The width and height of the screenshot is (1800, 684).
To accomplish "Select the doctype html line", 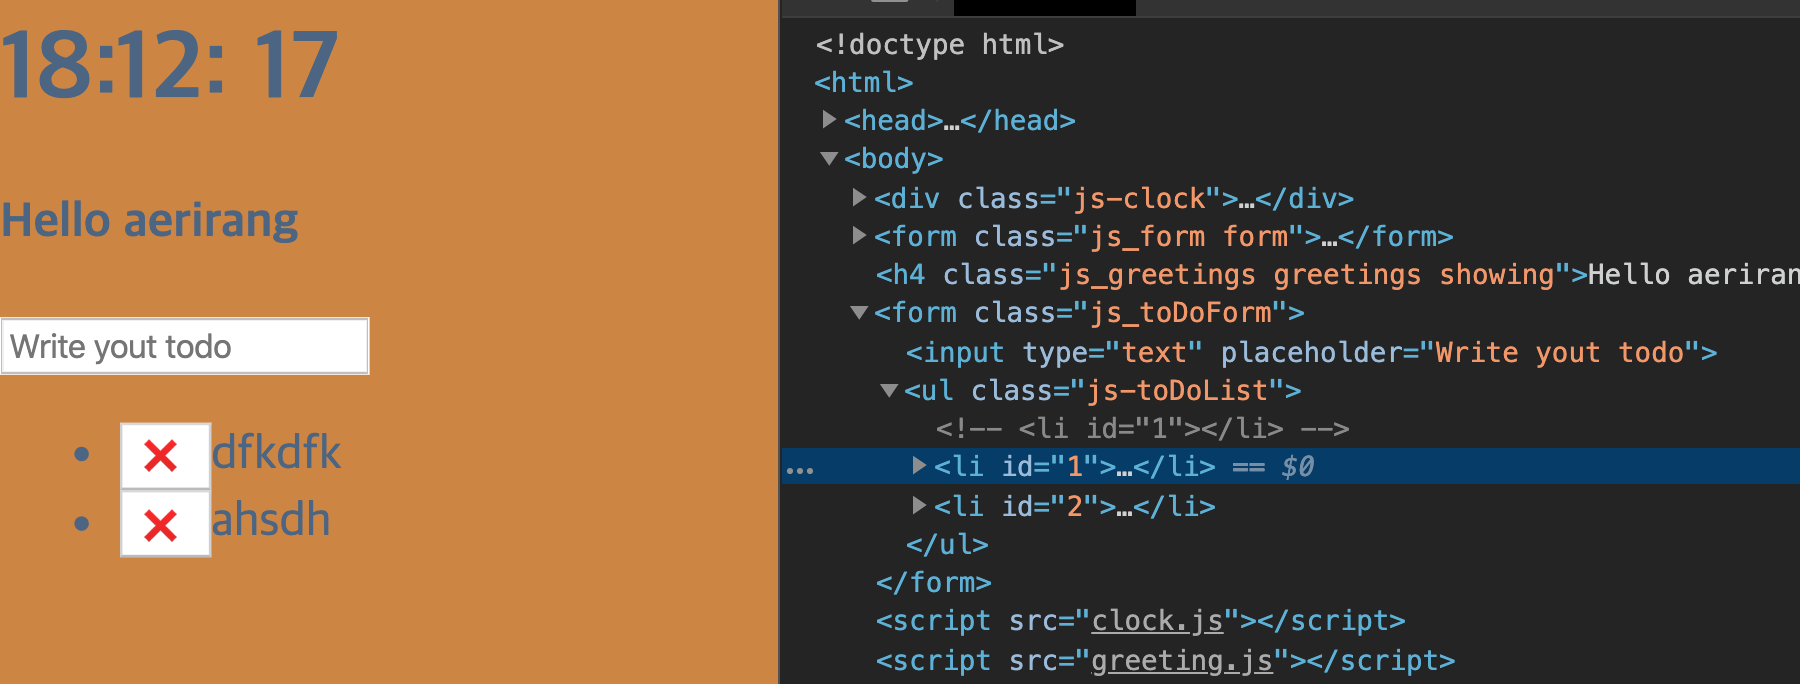I will click(940, 44).
